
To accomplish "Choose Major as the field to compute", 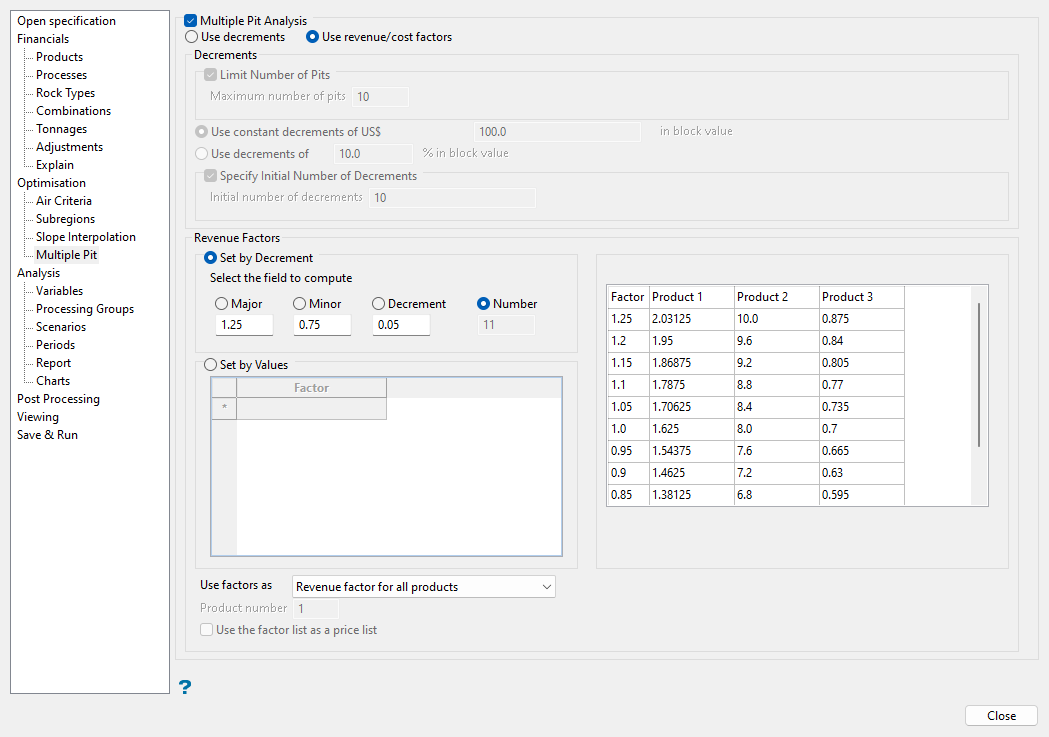I will pyautogui.click(x=222, y=304).
